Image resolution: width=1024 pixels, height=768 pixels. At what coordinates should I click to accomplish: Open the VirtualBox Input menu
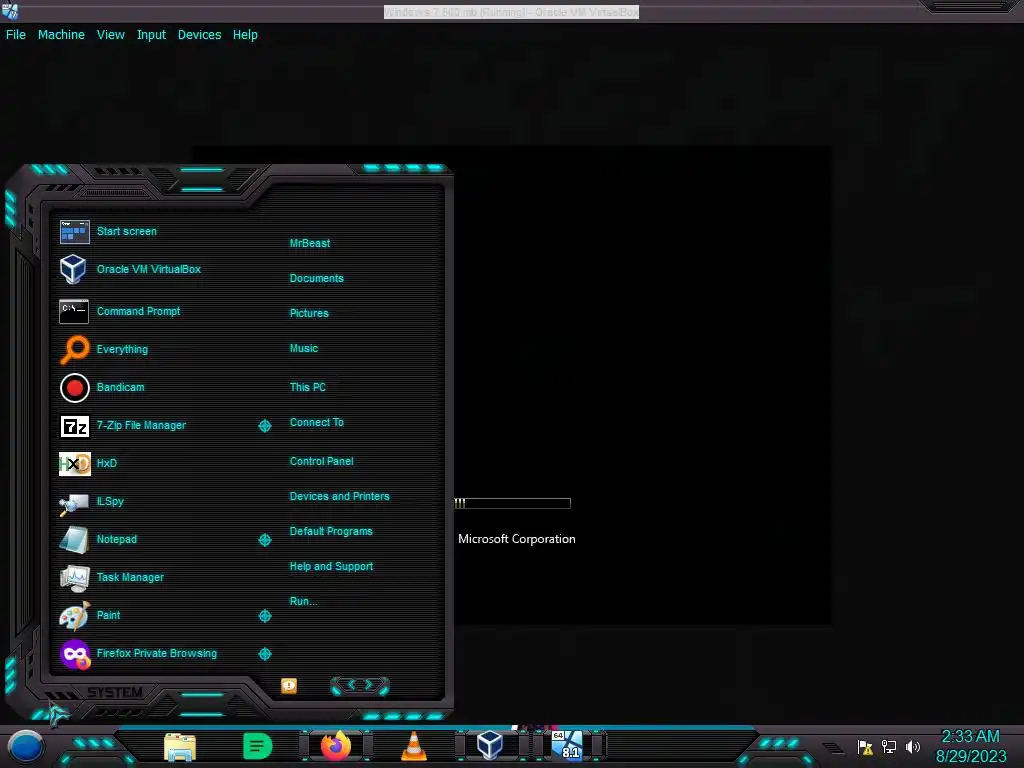pyautogui.click(x=151, y=35)
